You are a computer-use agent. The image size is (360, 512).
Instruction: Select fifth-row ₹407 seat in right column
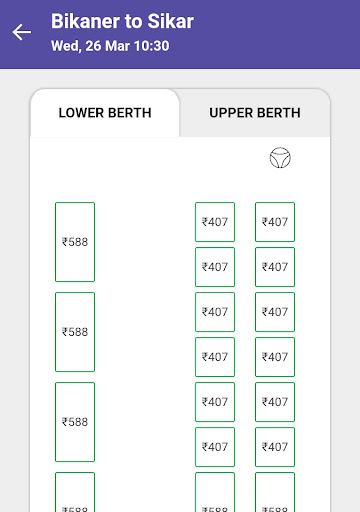(x=275, y=402)
